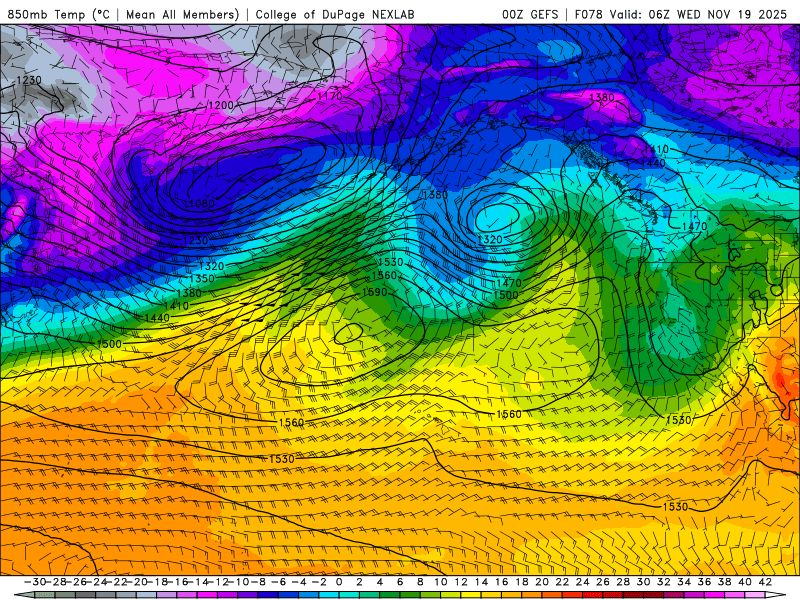Click the 28 color bar label
800x600 pixels.
click(x=623, y=582)
